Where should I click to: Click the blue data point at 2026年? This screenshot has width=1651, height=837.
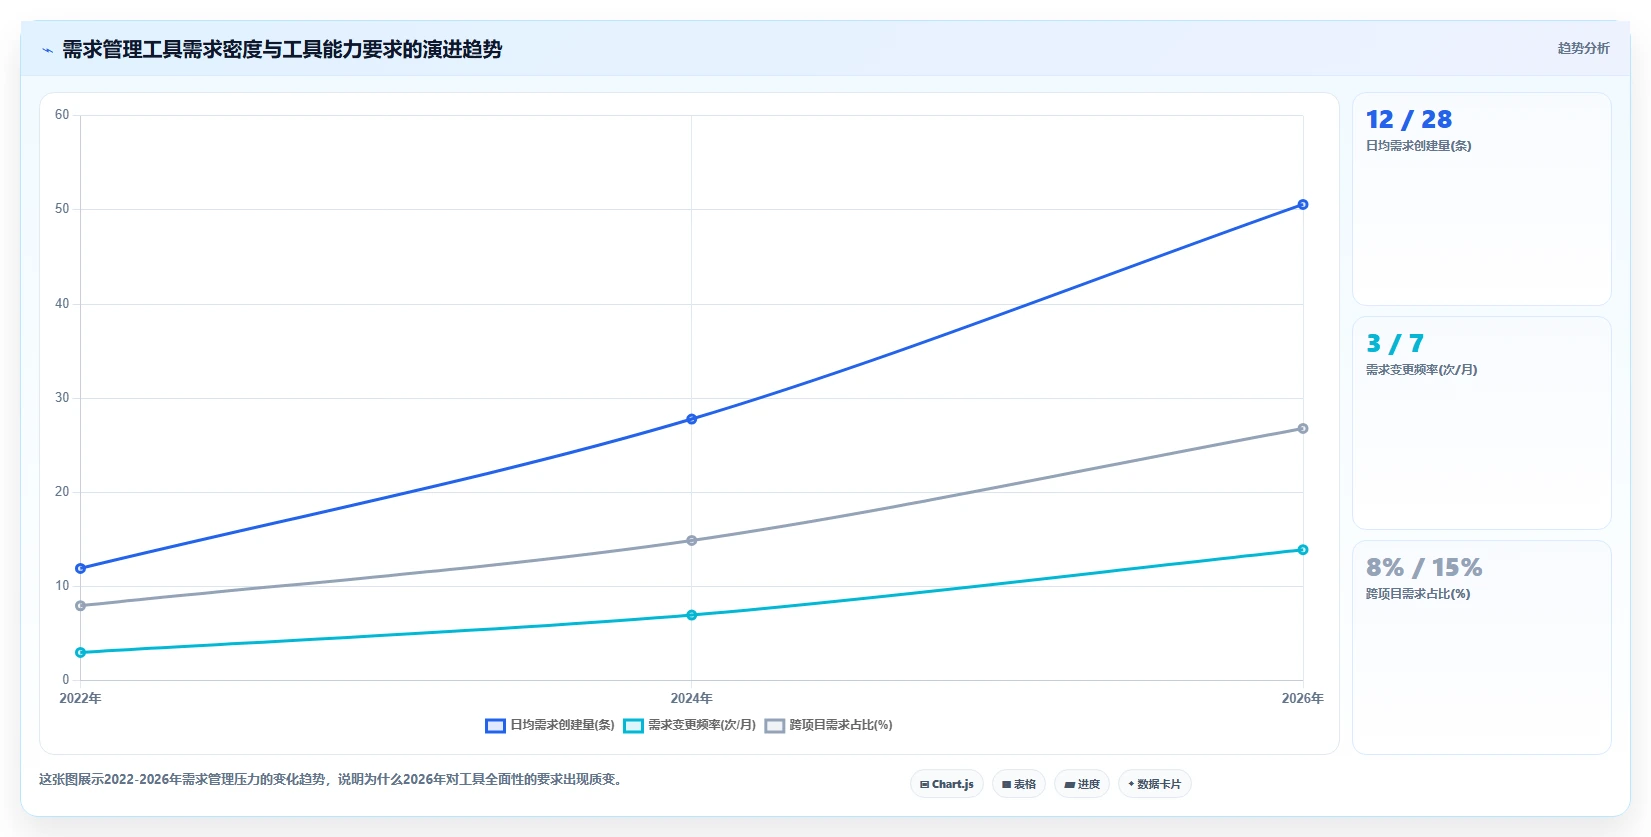1303,205
